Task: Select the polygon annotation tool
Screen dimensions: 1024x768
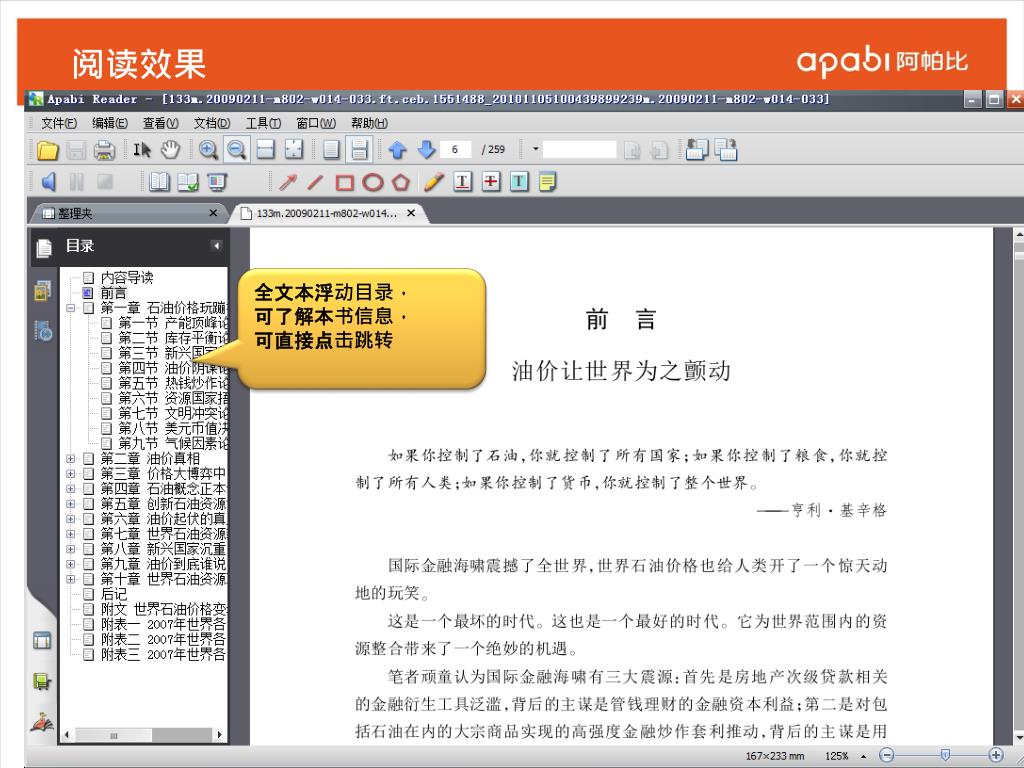Action: 401,182
